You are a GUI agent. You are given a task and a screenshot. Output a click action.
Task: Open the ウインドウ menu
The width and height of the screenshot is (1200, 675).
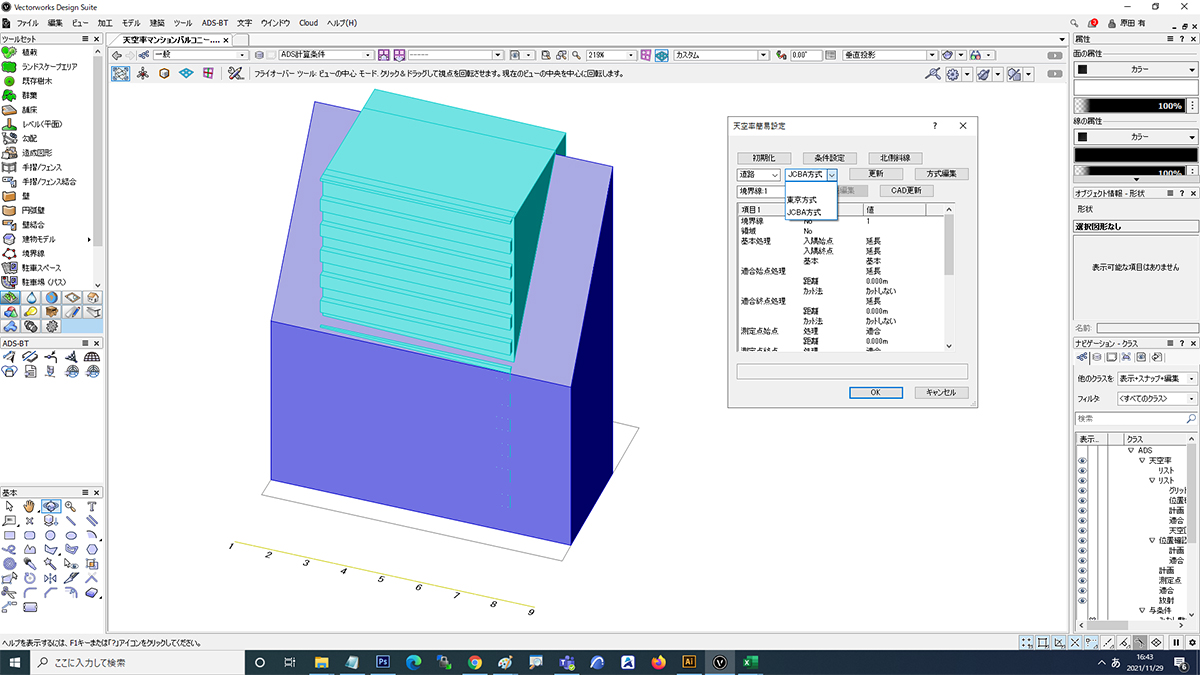(275, 22)
